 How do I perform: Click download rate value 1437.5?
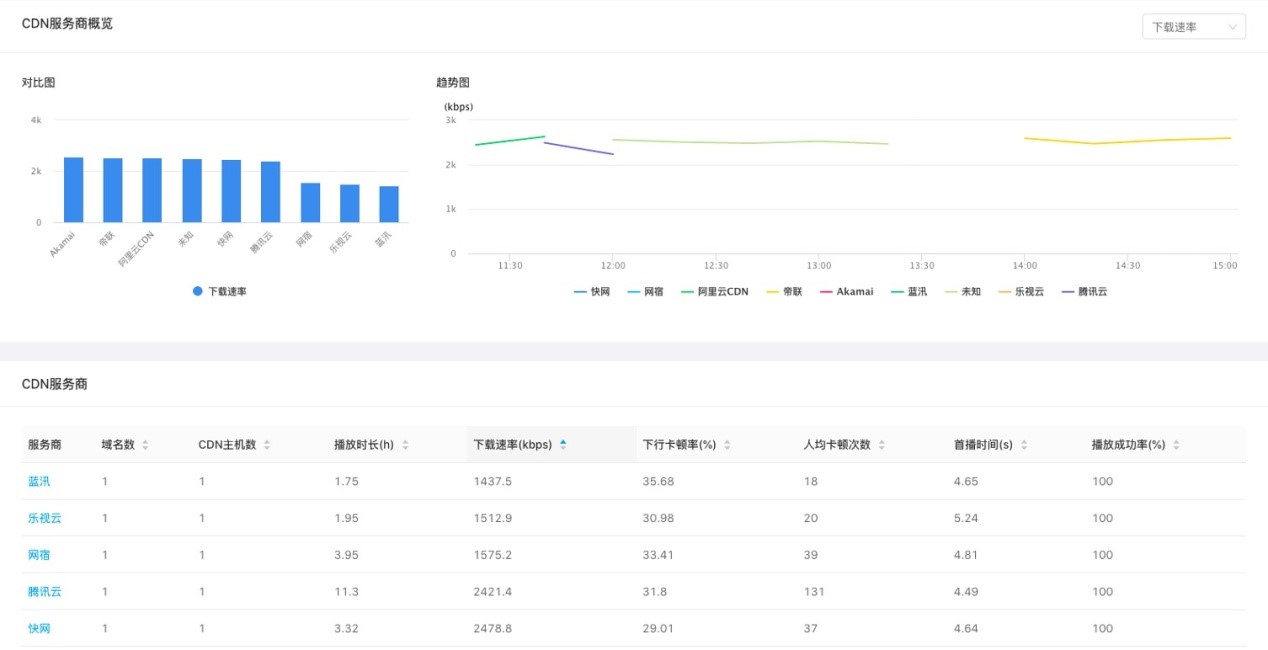coord(493,481)
